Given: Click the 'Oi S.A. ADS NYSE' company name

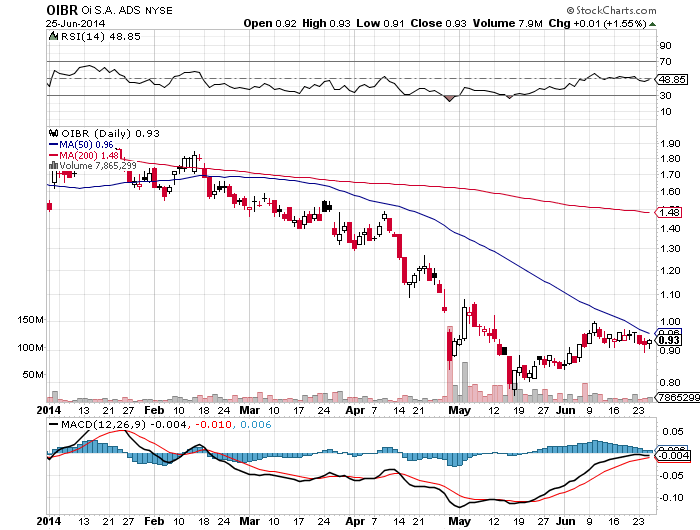Looking at the screenshot, I should point(127,10).
